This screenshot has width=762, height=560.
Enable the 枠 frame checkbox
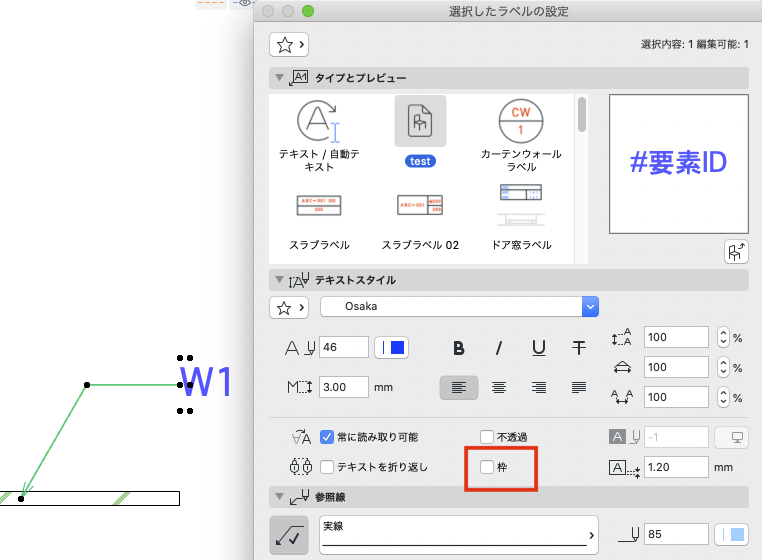pos(486,467)
